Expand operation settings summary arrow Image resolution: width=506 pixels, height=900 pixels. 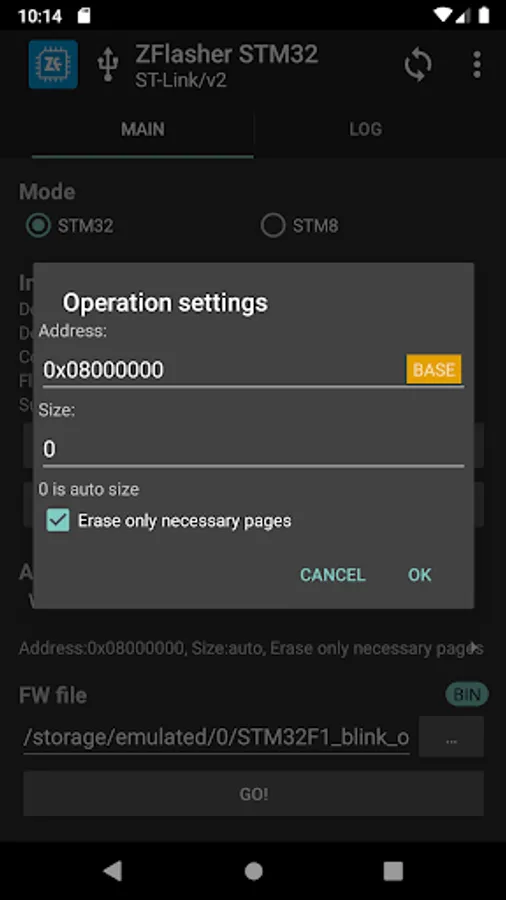474,648
